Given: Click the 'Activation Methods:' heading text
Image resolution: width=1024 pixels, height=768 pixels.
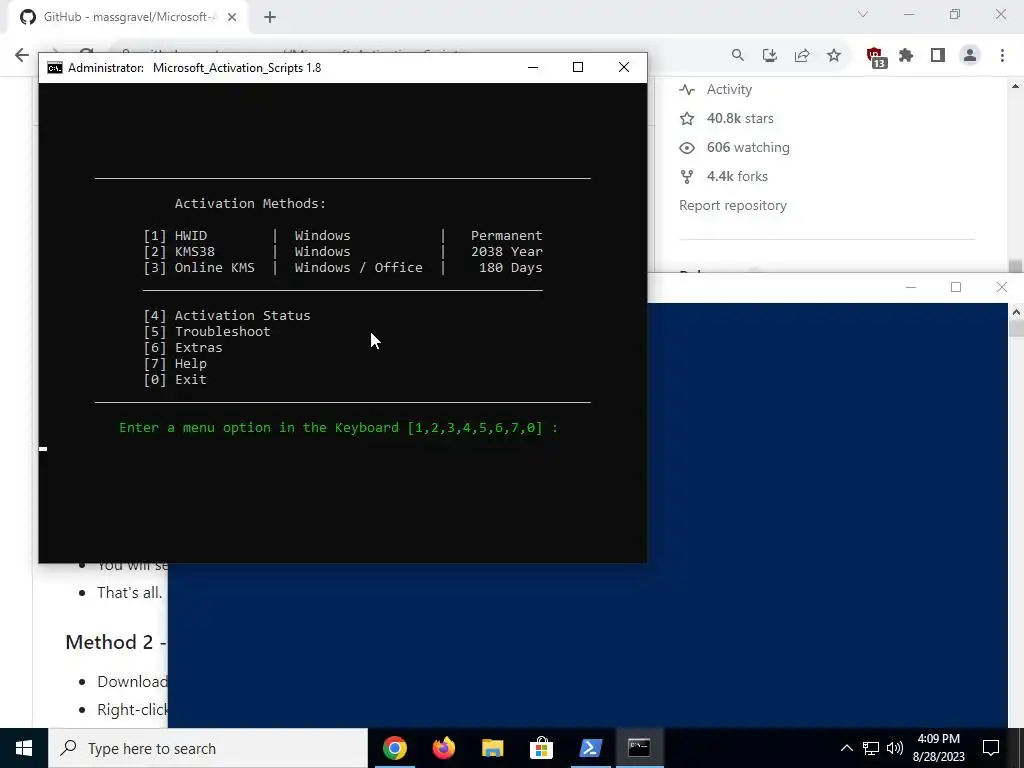Looking at the screenshot, I should [250, 204].
